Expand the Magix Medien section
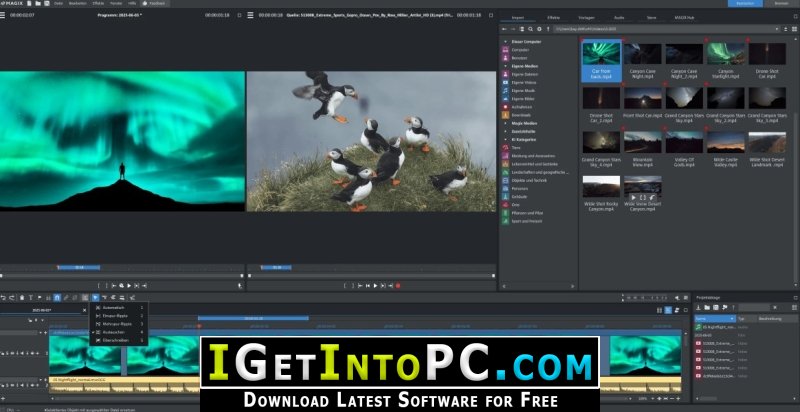This screenshot has height=412, width=800. (x=506, y=123)
